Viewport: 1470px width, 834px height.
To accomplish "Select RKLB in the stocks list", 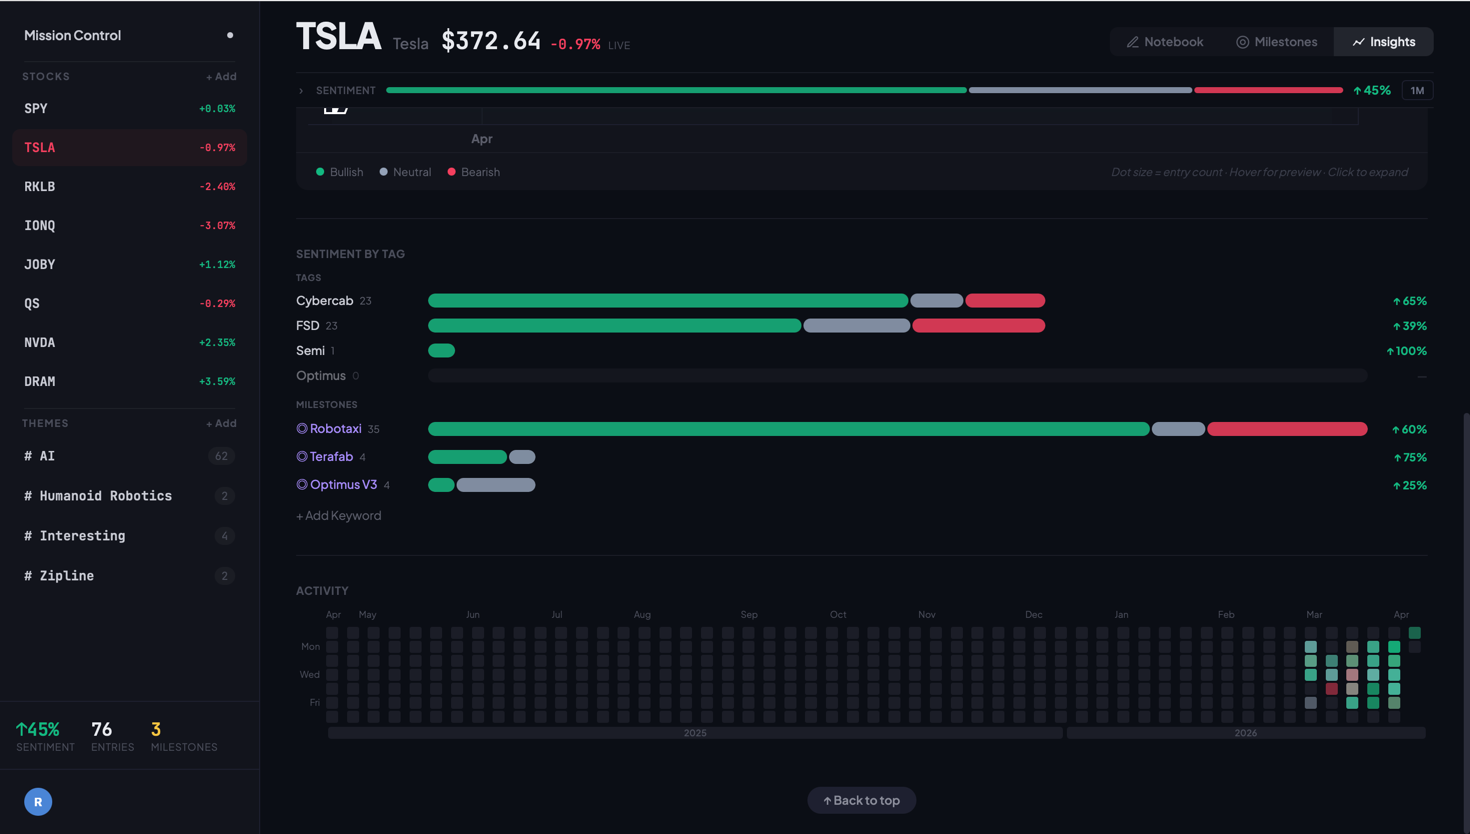I will click(x=130, y=186).
